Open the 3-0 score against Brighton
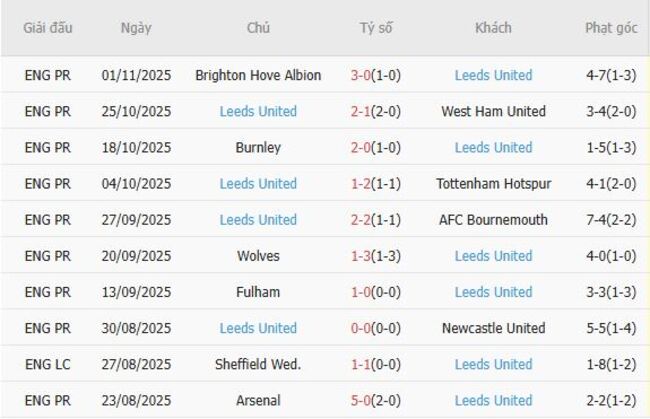Screen dimensions: 650x419 click(361, 75)
